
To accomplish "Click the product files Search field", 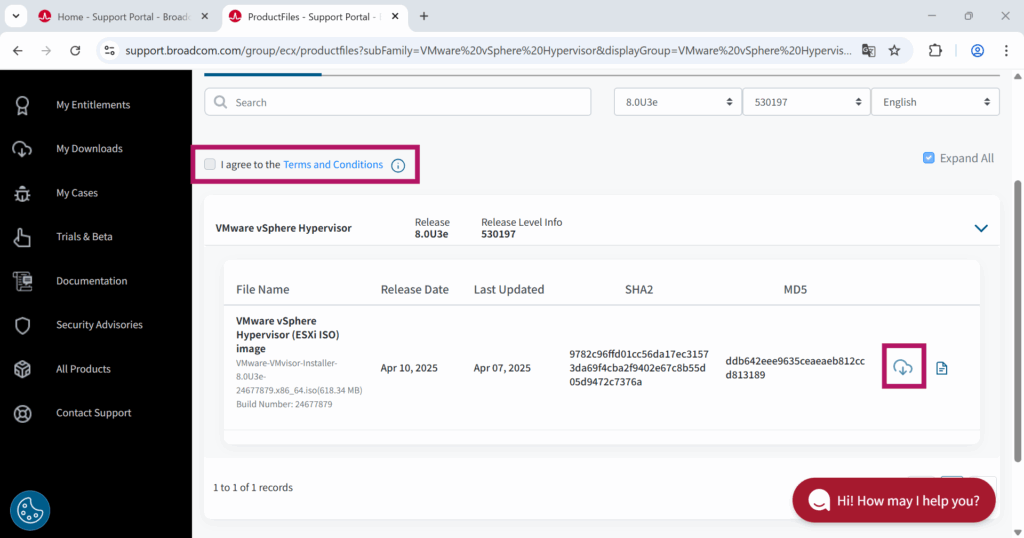I will [x=405, y=102].
